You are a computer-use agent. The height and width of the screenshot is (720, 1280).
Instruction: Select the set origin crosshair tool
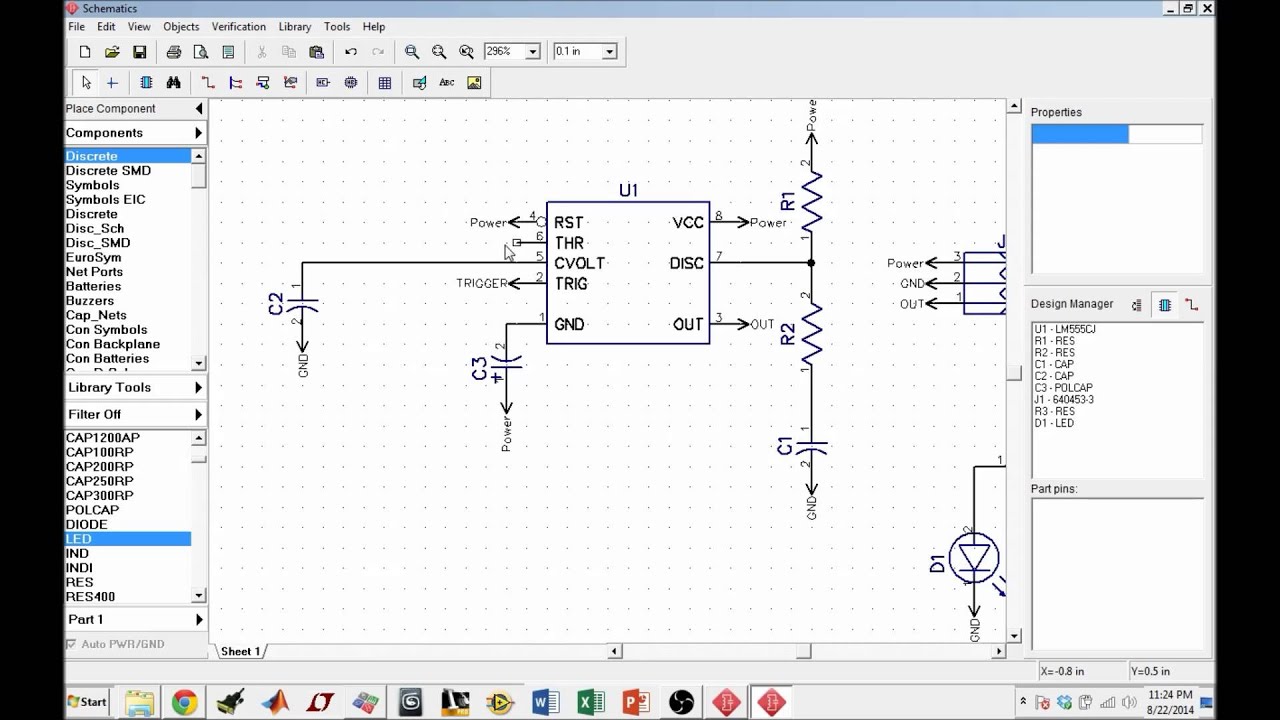tap(112, 83)
